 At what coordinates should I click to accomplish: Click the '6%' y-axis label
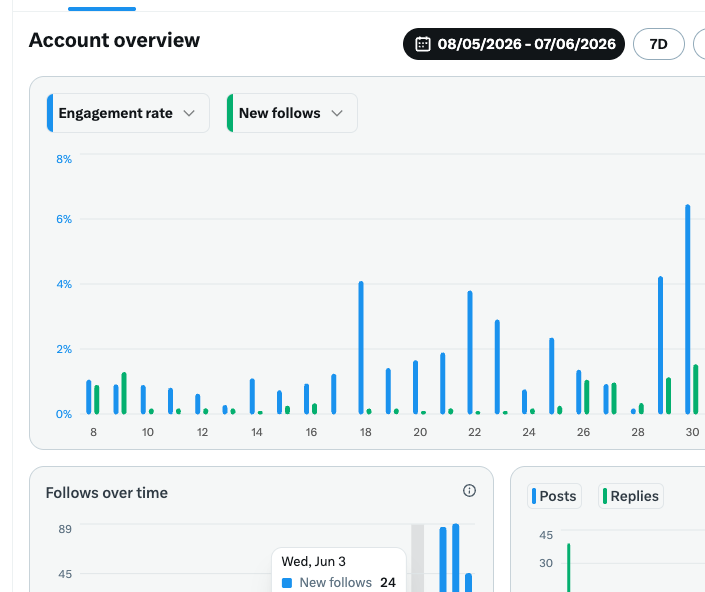pos(64,219)
